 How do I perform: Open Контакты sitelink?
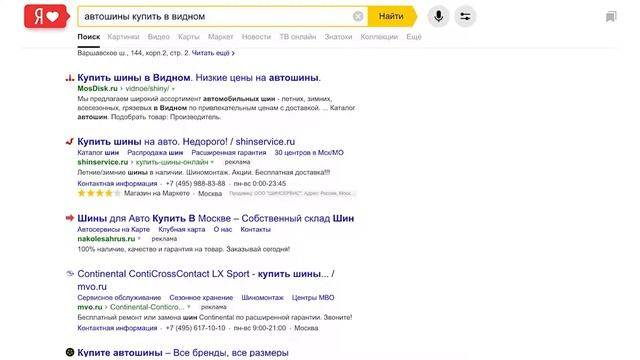click(256, 229)
